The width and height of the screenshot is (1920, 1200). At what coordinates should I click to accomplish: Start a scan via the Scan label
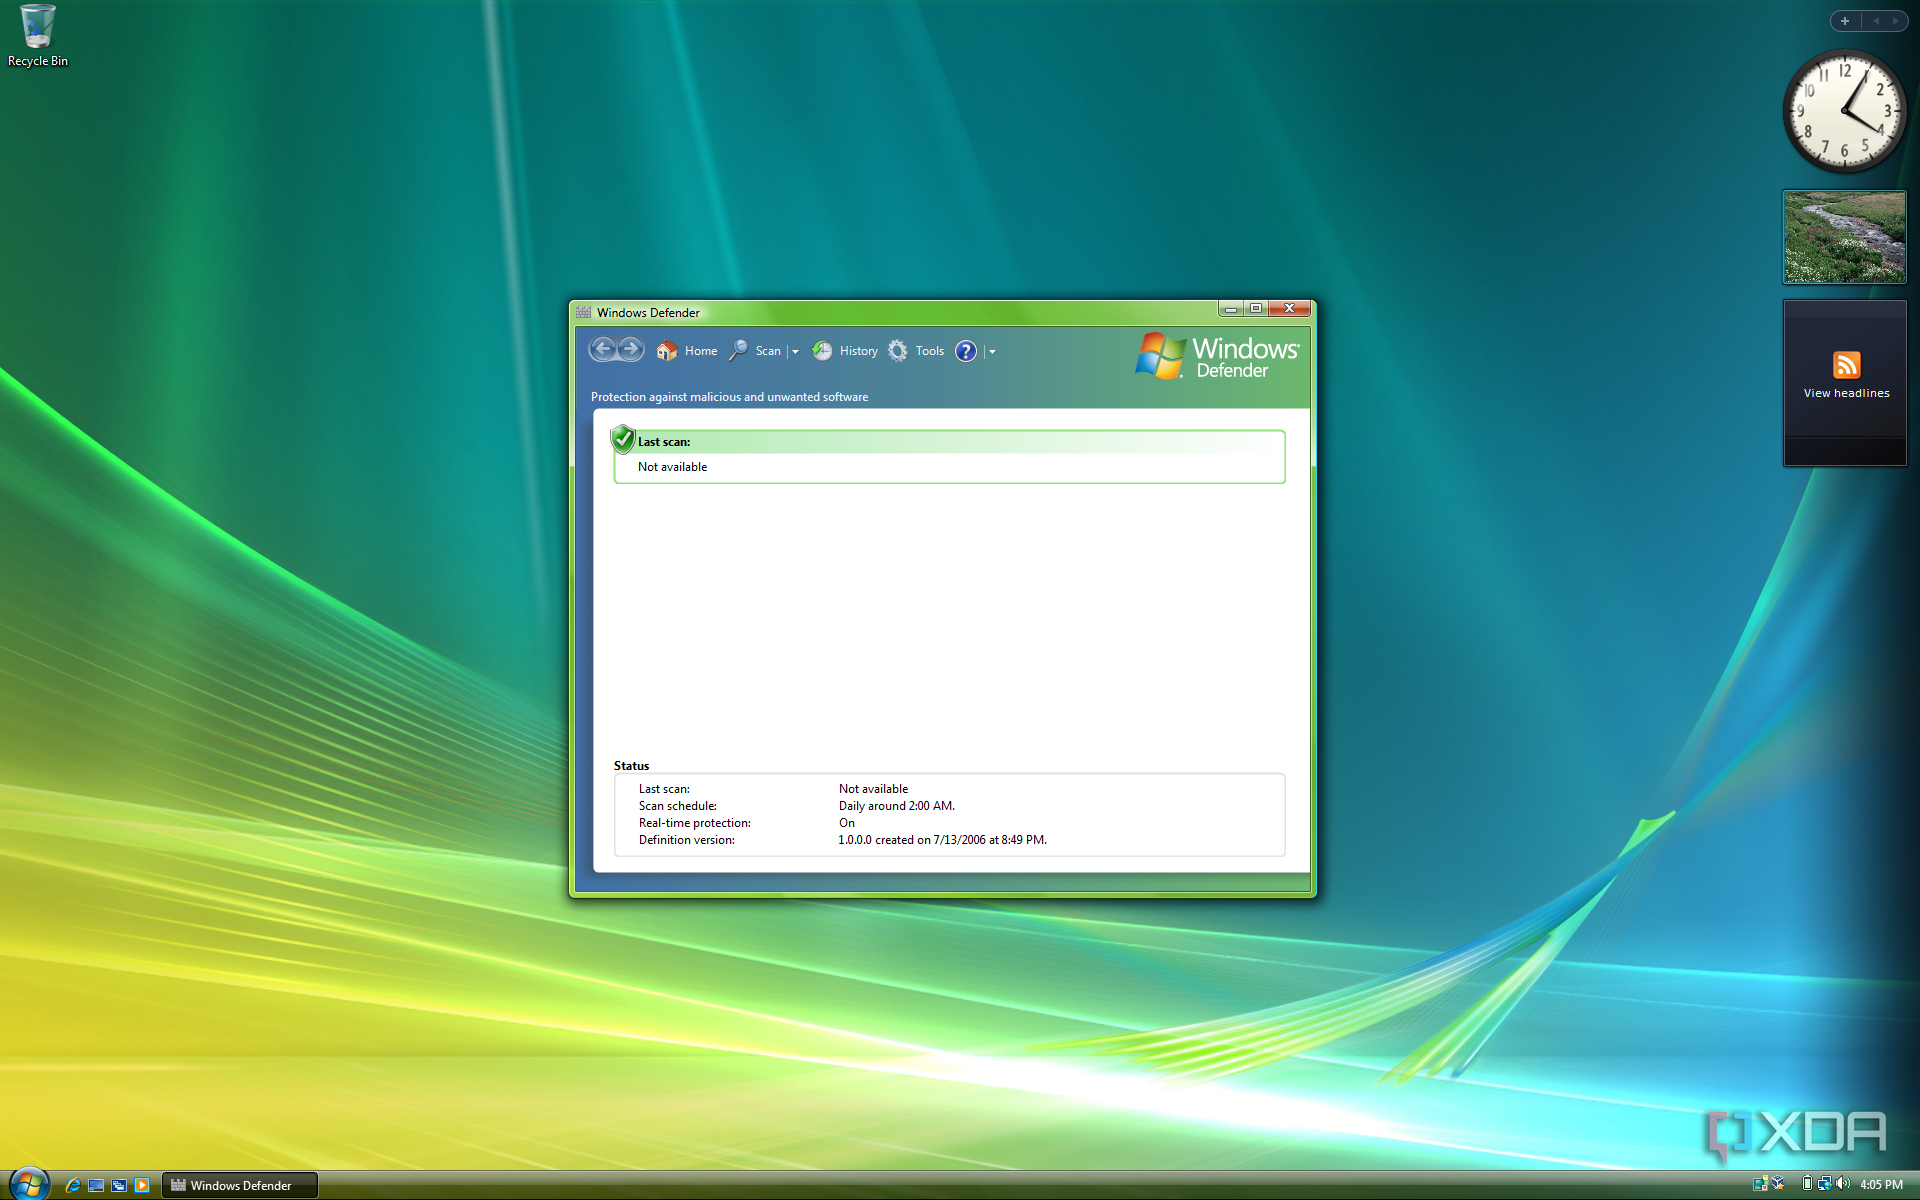point(768,351)
